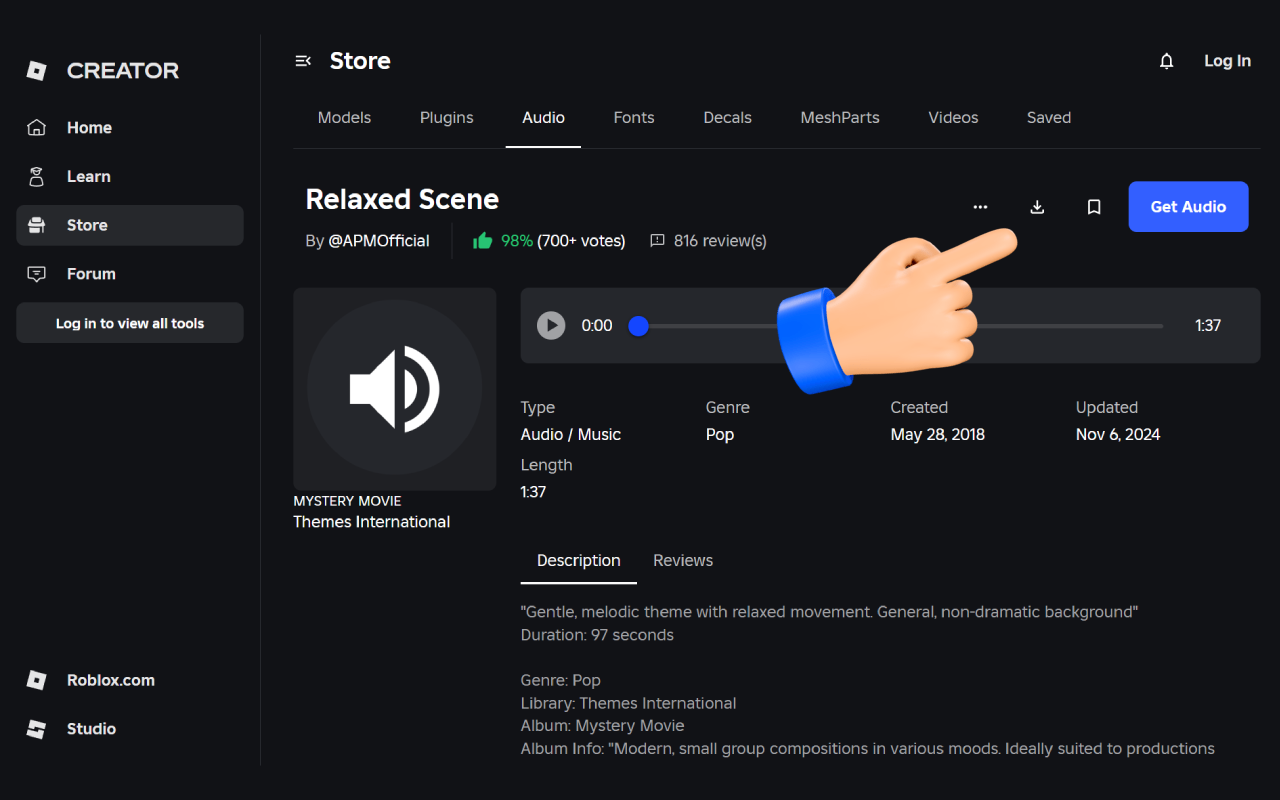Click the thumbs-up rating icon
The image size is (1280, 800).
pyautogui.click(x=483, y=240)
